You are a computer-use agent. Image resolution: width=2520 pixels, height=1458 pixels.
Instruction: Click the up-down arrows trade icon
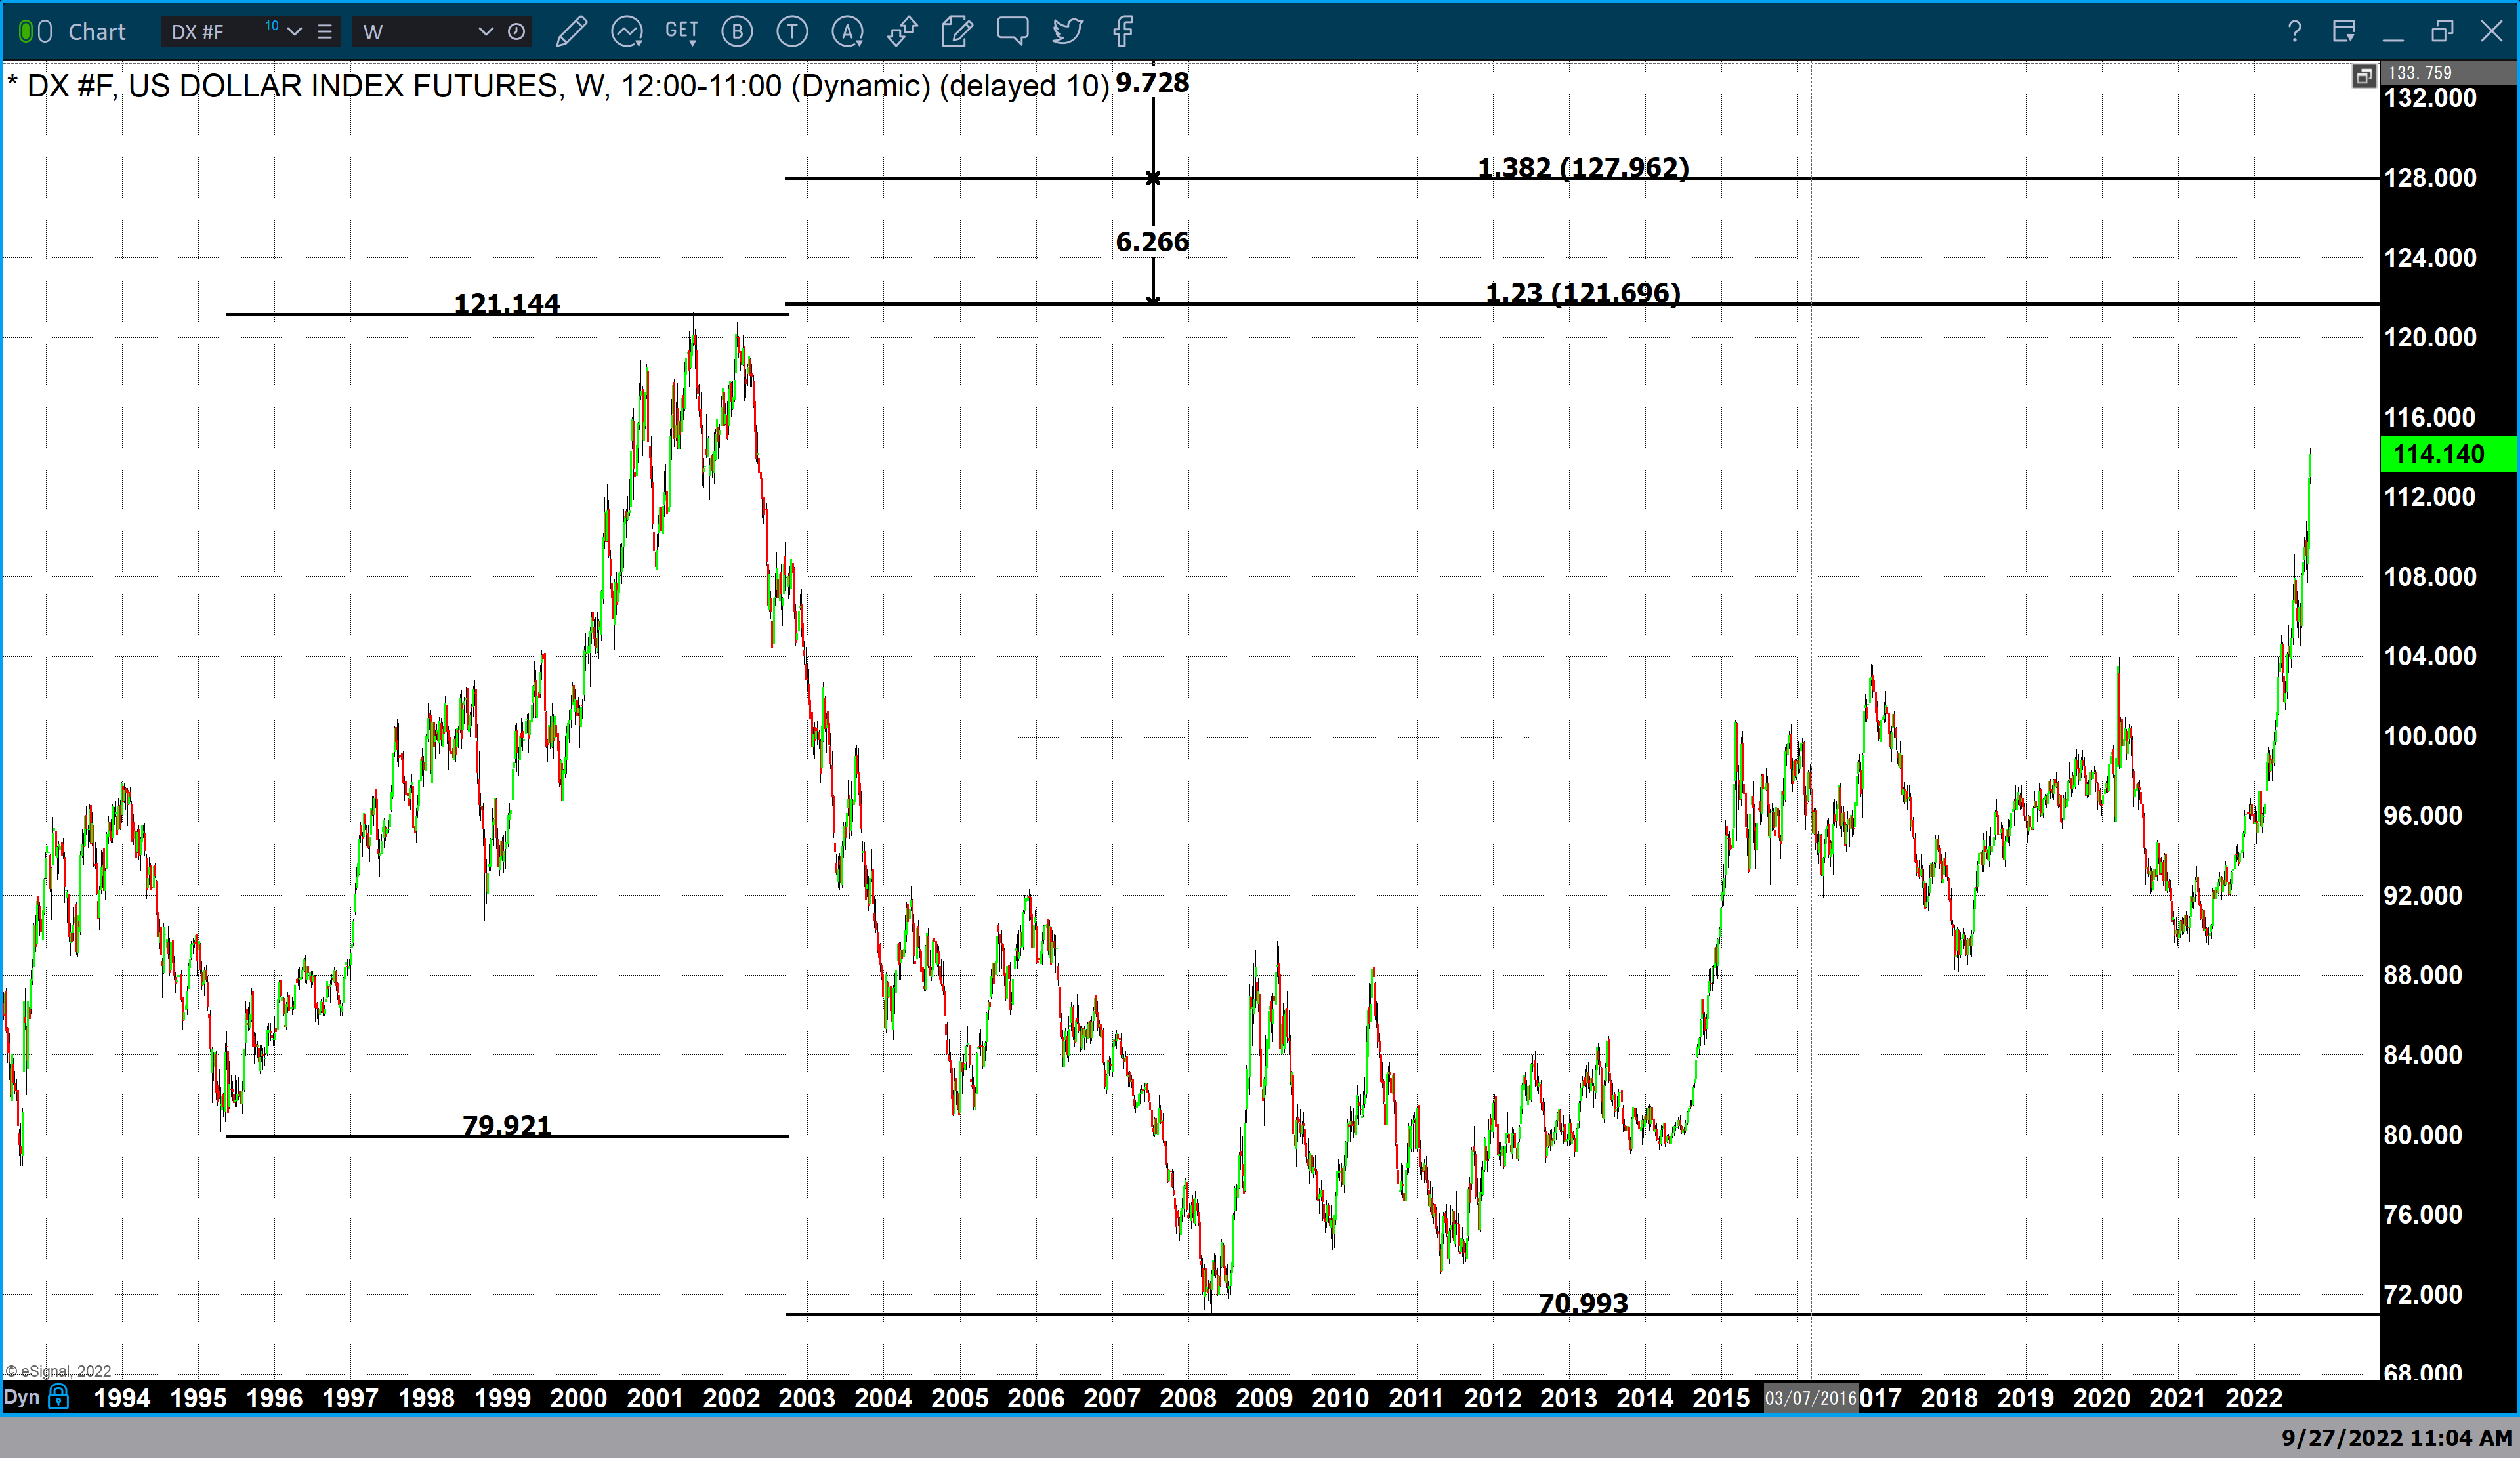902,32
